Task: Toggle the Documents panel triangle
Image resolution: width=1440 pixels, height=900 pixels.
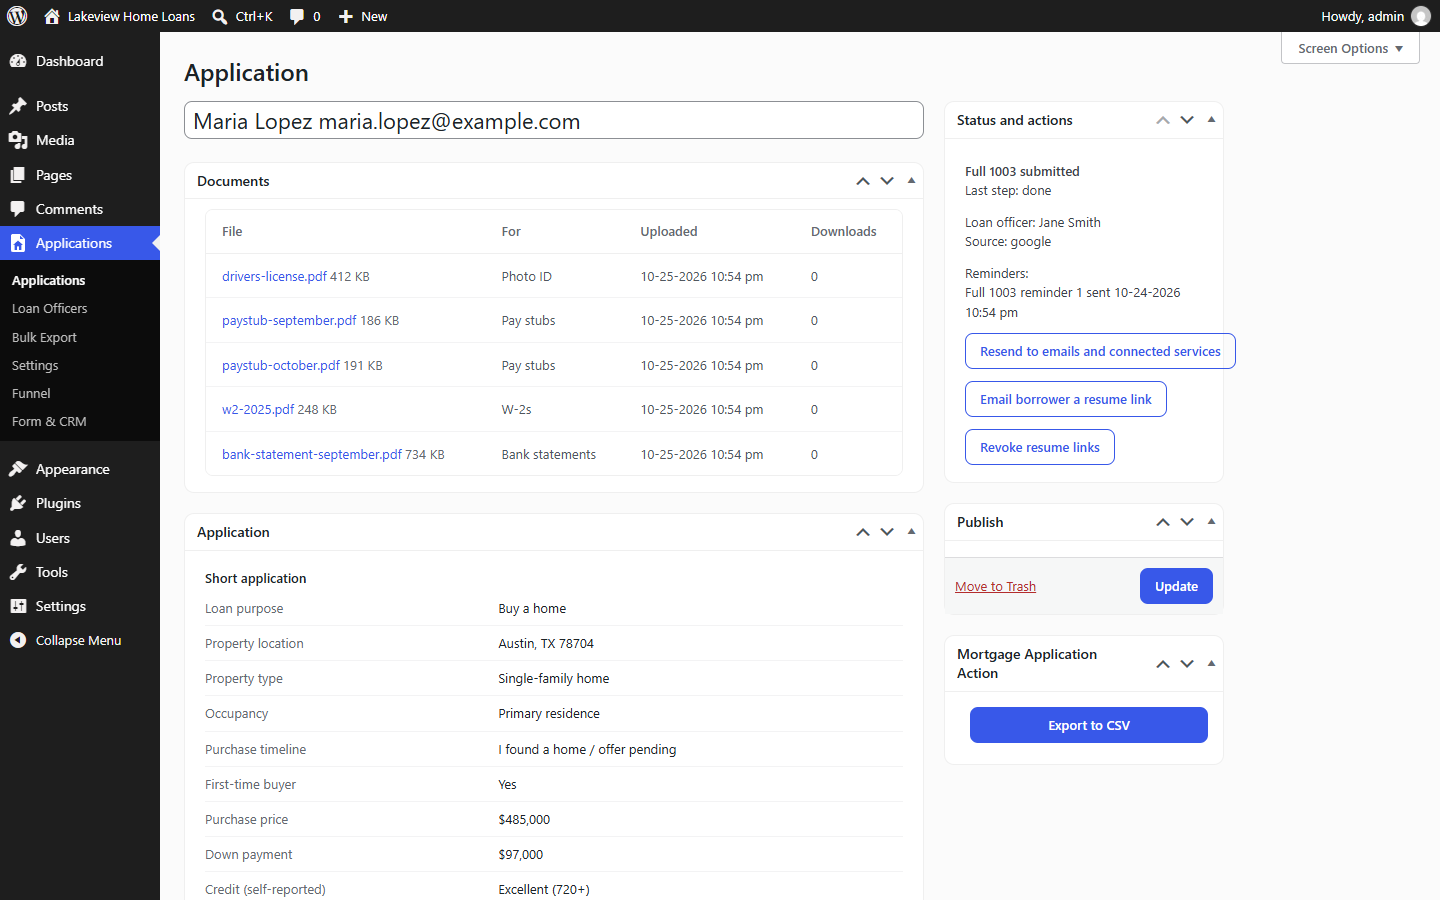Action: [911, 181]
